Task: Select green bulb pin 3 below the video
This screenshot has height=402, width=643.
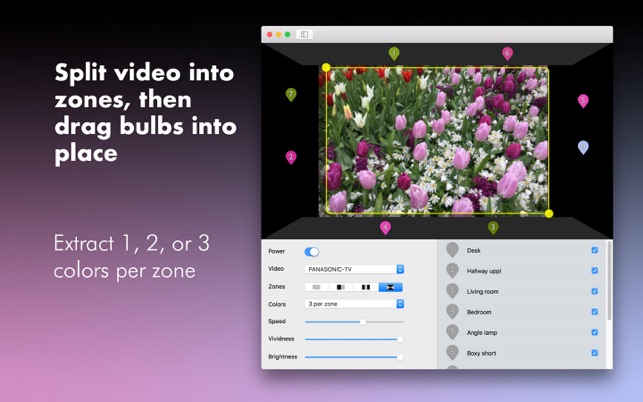Action: coord(493,228)
